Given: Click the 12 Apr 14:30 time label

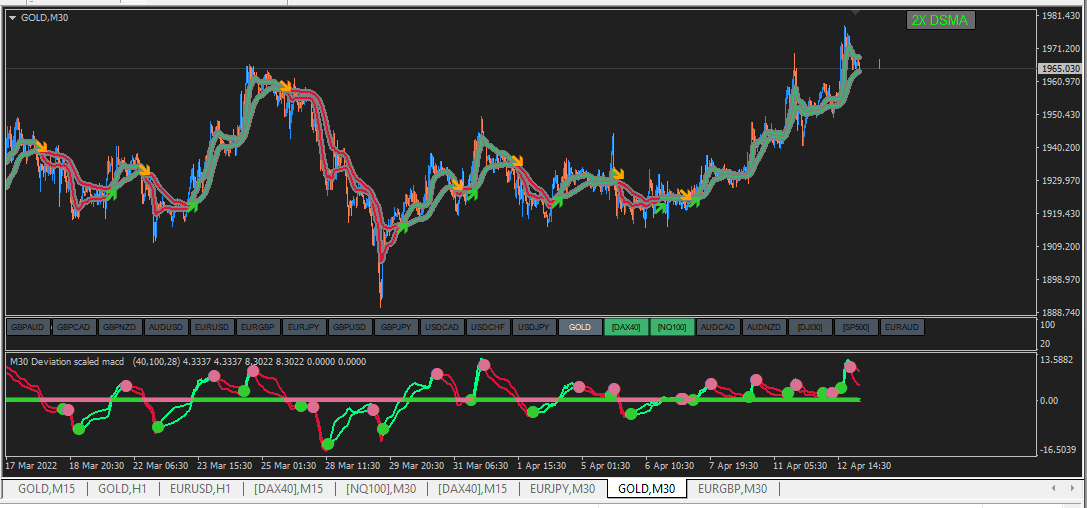Looking at the screenshot, I should point(864,466).
